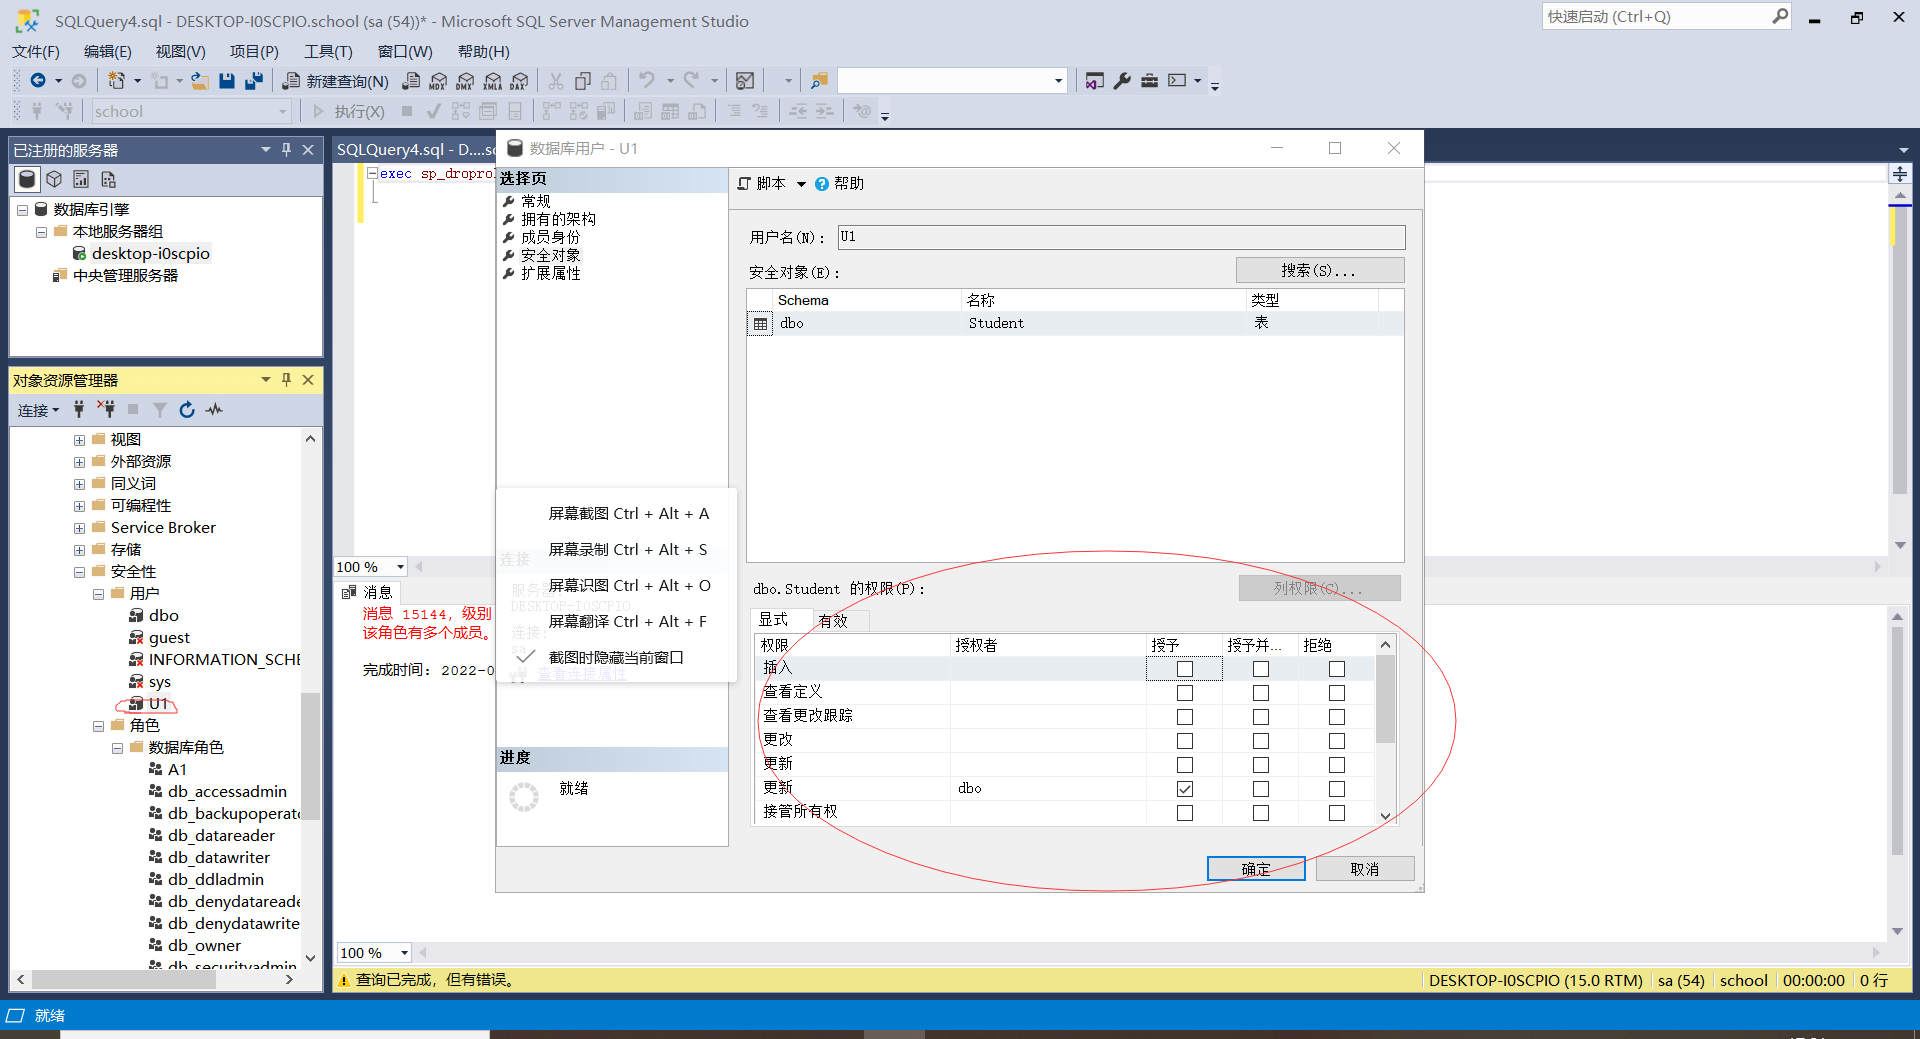The height and width of the screenshot is (1039, 1920).
Task: Confirm the dialog with 确定 button
Action: tap(1256, 868)
